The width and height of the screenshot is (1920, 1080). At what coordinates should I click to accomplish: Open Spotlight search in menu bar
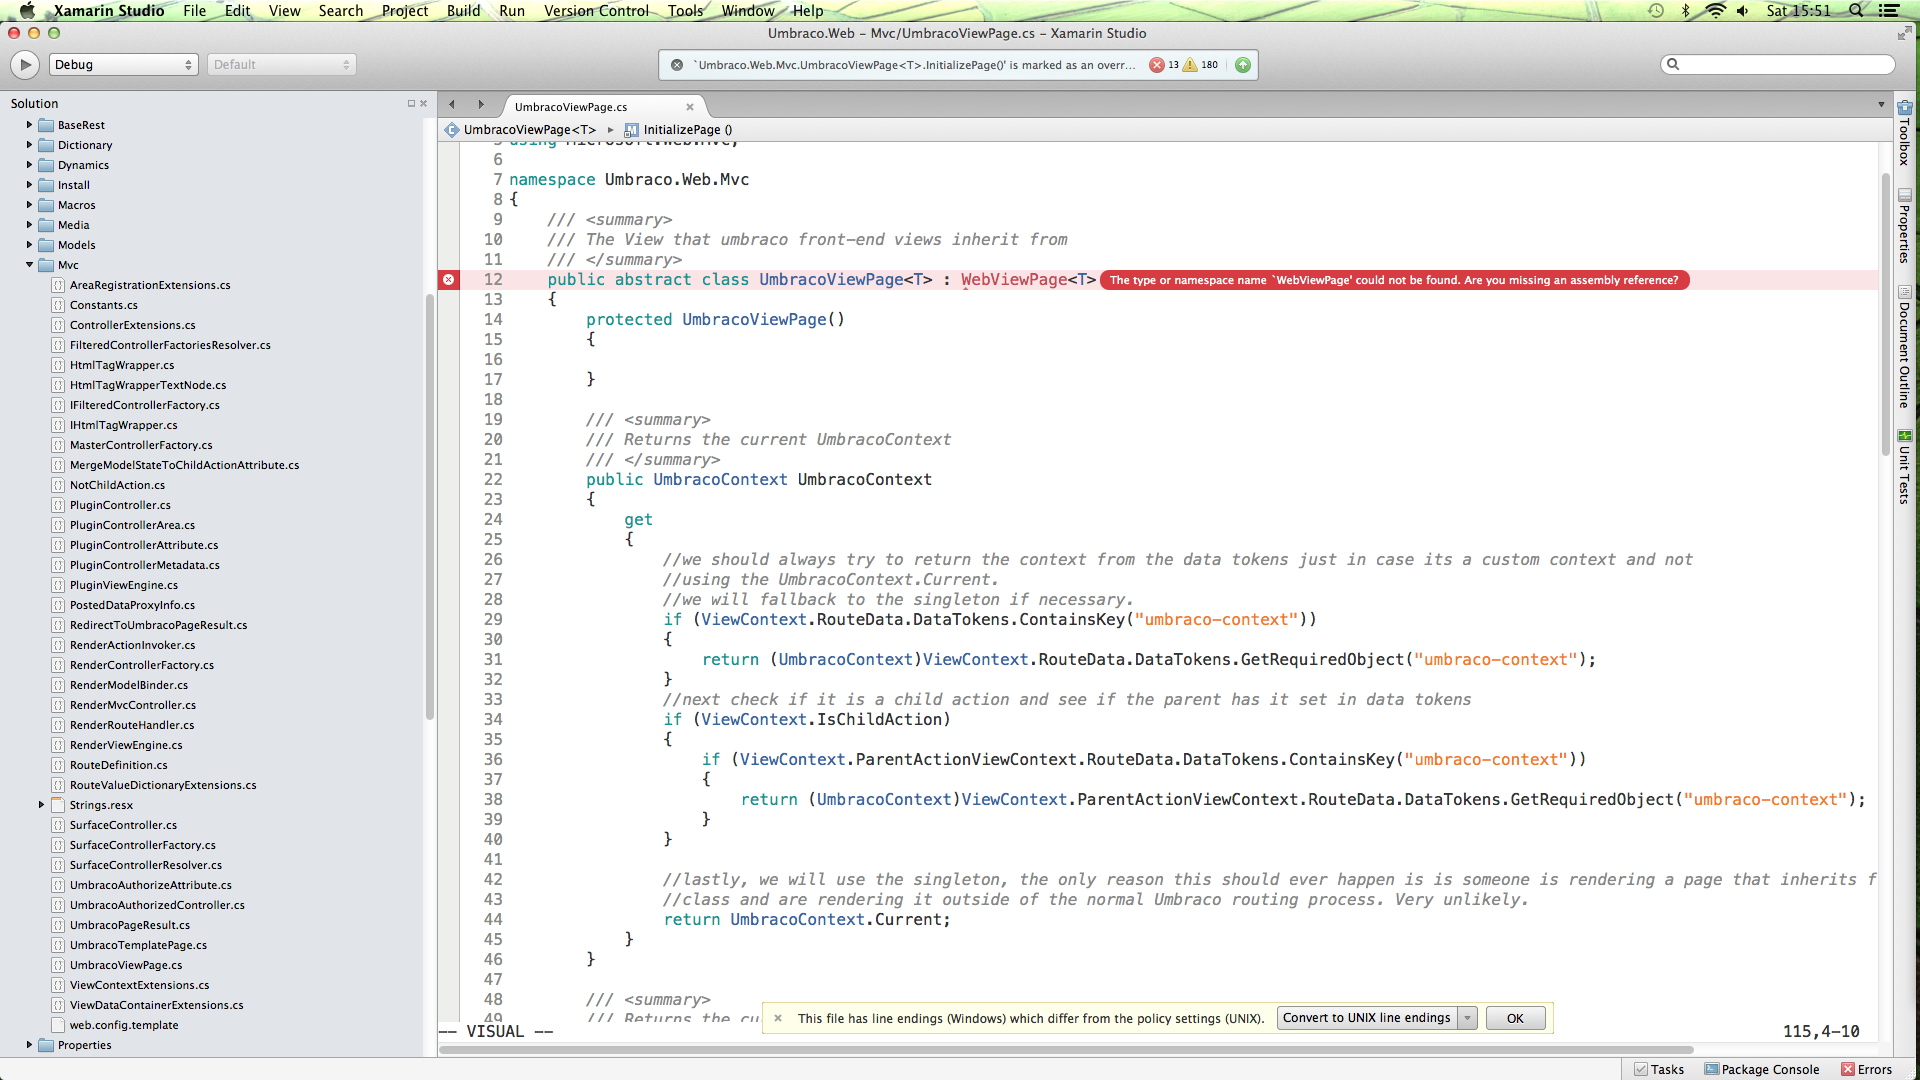[x=1856, y=11]
